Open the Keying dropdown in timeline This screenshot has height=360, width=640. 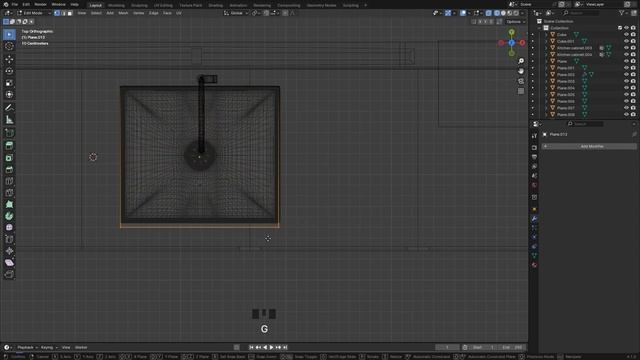(x=49, y=347)
